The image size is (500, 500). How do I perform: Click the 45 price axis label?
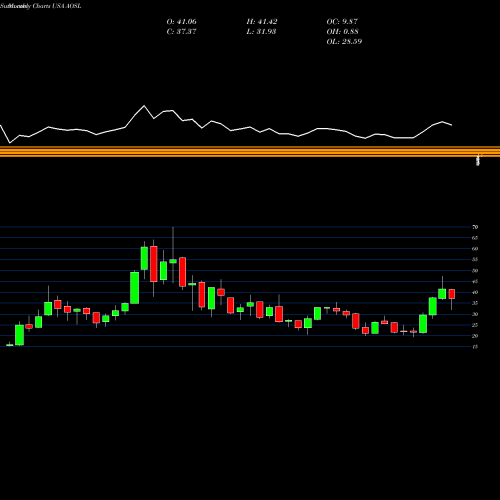pyautogui.click(x=475, y=281)
